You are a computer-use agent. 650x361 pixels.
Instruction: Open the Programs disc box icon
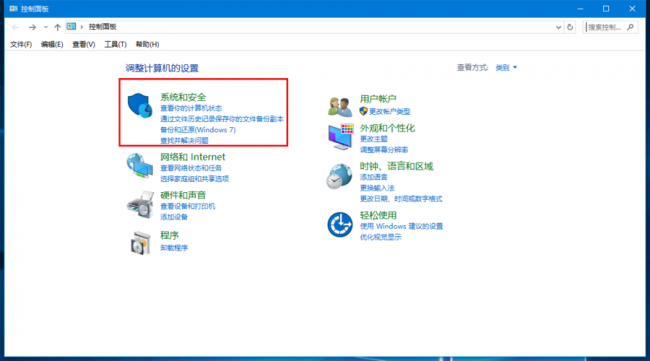pos(140,242)
